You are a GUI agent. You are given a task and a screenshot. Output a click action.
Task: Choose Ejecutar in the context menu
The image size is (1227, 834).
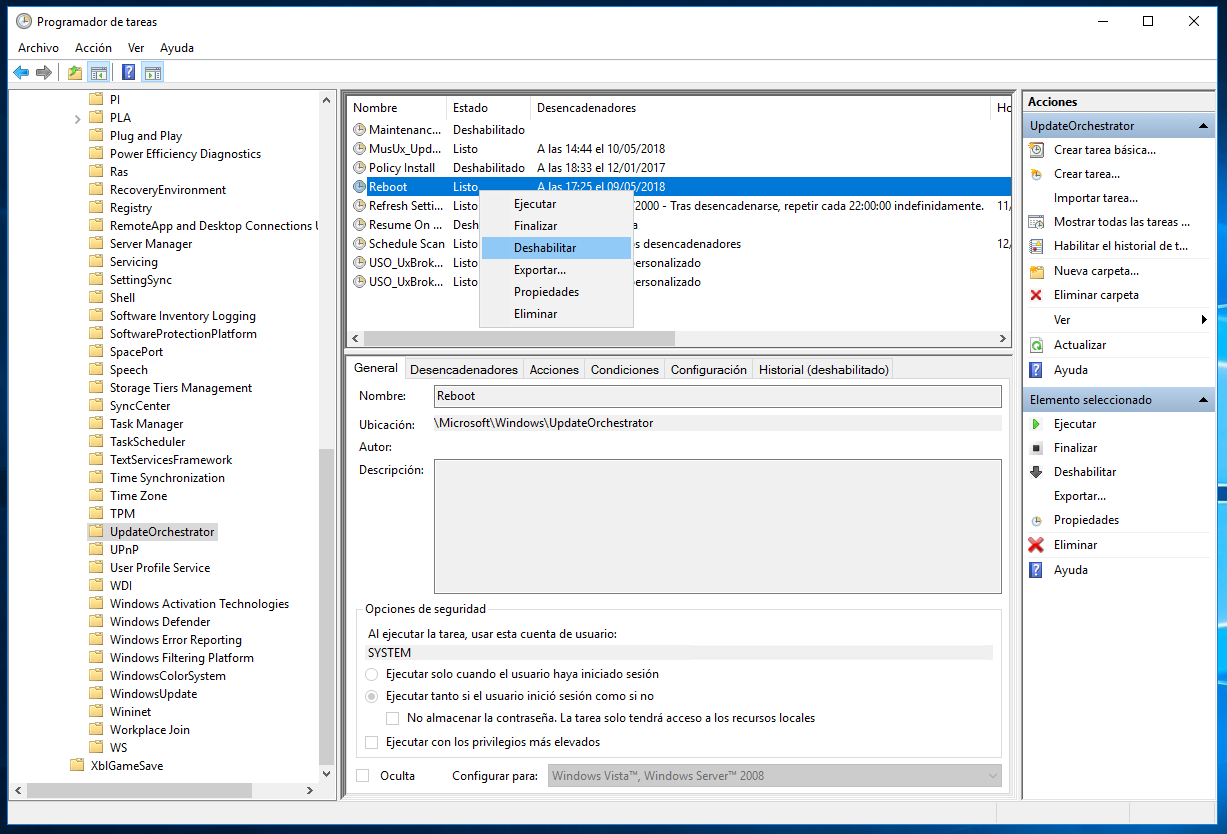pos(556,204)
